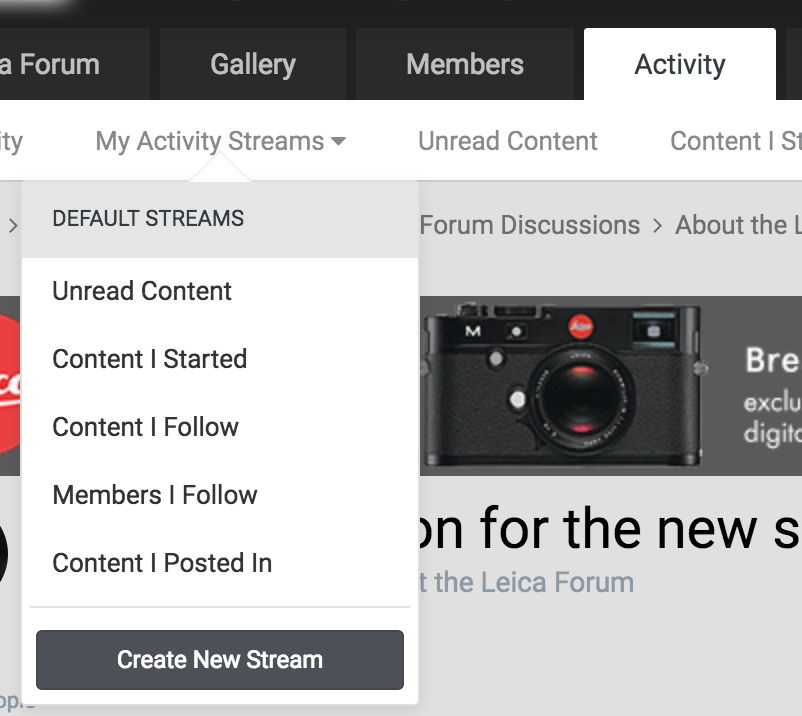Click the dark user avatar beside the topic title
802x716 pixels.
(x=8, y=552)
